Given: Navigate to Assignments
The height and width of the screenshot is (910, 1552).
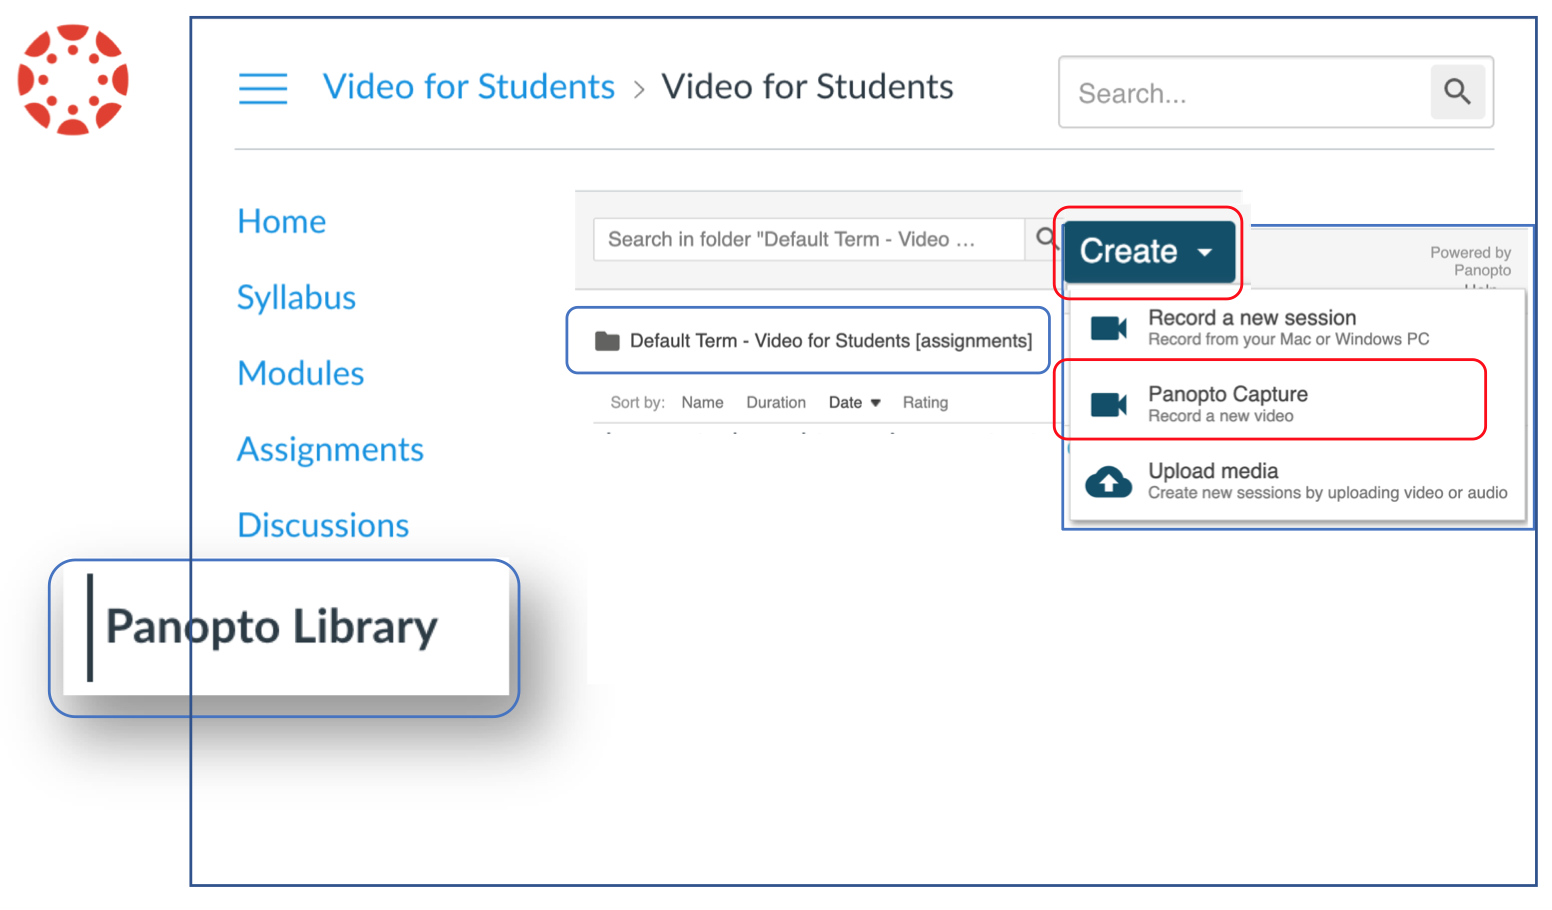Looking at the screenshot, I should click(x=330, y=449).
